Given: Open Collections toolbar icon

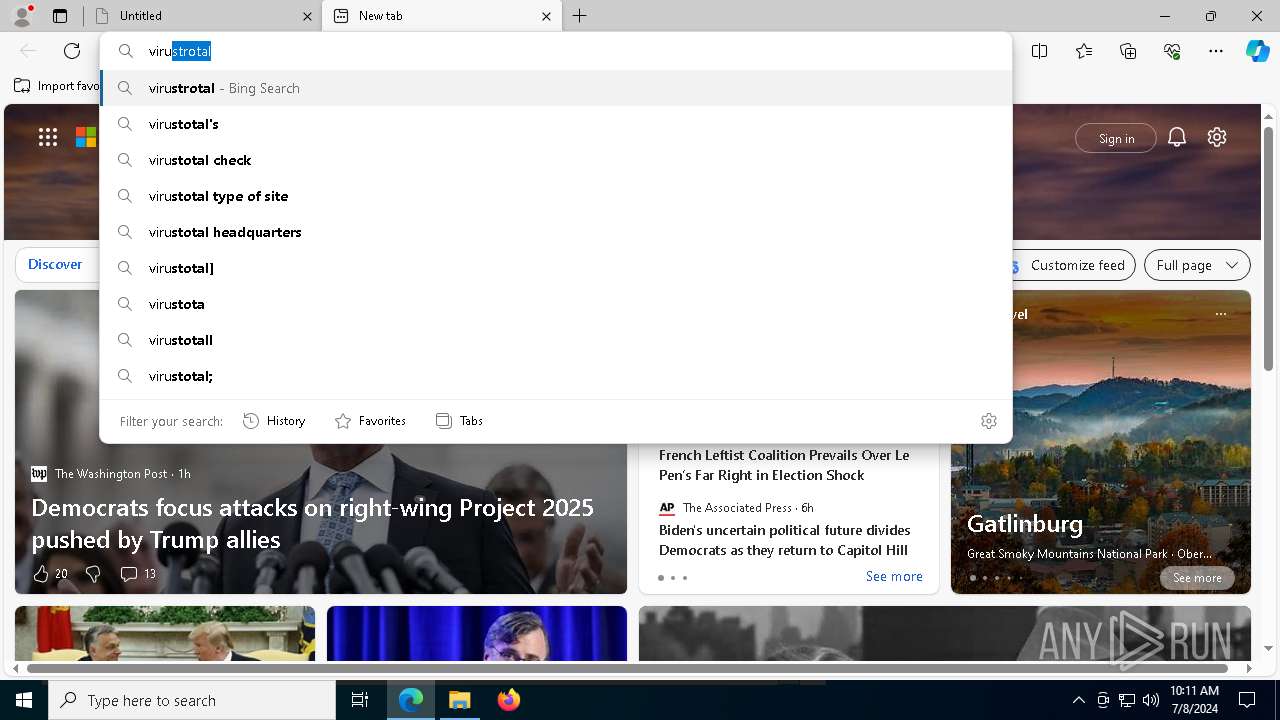Looking at the screenshot, I should 1128,51.
